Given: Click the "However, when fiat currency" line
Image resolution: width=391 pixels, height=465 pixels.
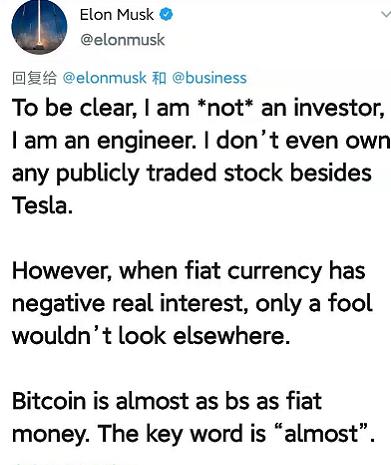Looking at the screenshot, I should pos(189,271).
